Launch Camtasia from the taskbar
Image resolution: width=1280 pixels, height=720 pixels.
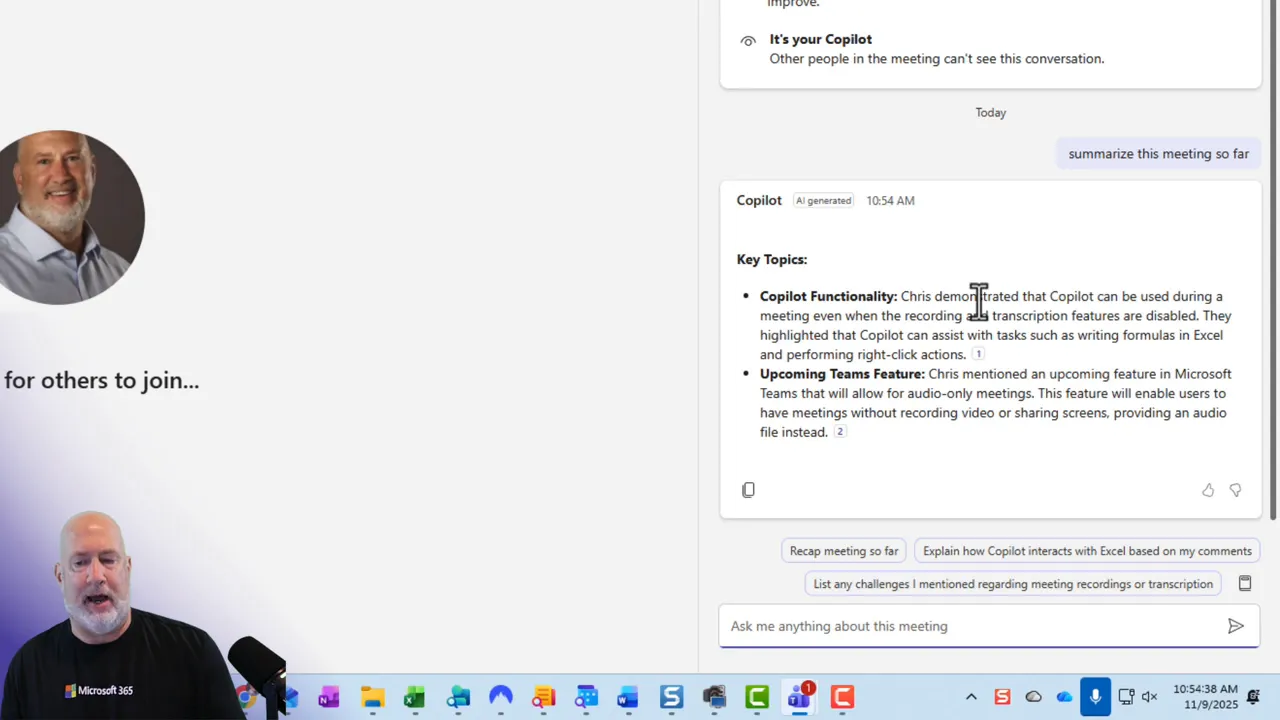coord(757,696)
